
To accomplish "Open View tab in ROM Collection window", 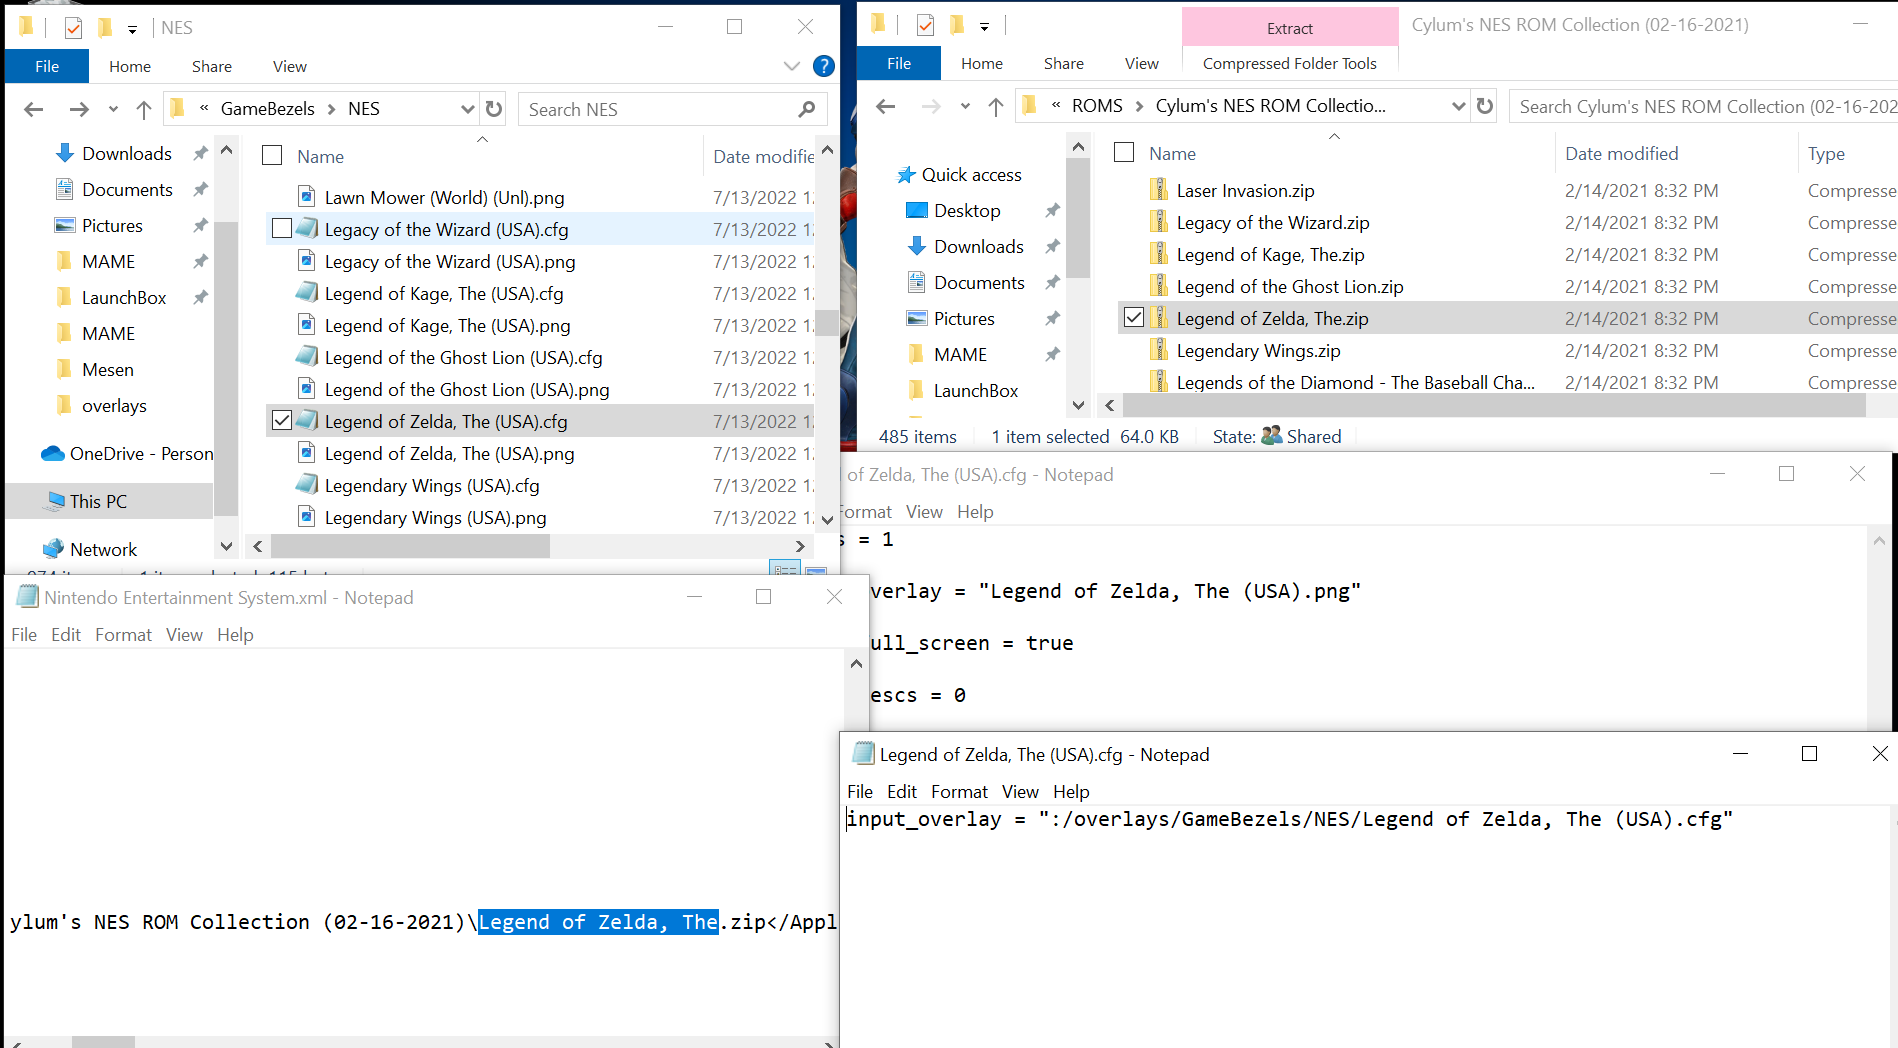I will (1141, 63).
